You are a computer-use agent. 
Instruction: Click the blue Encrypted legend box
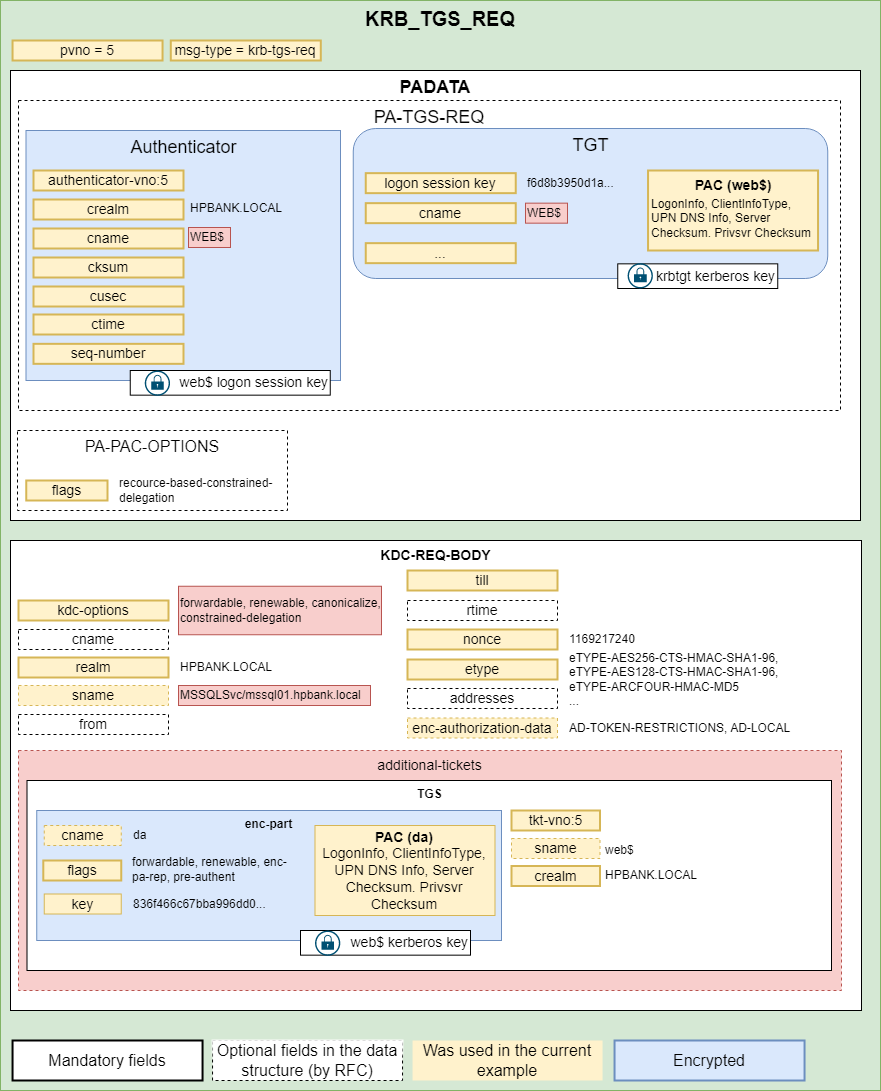click(x=708, y=1060)
